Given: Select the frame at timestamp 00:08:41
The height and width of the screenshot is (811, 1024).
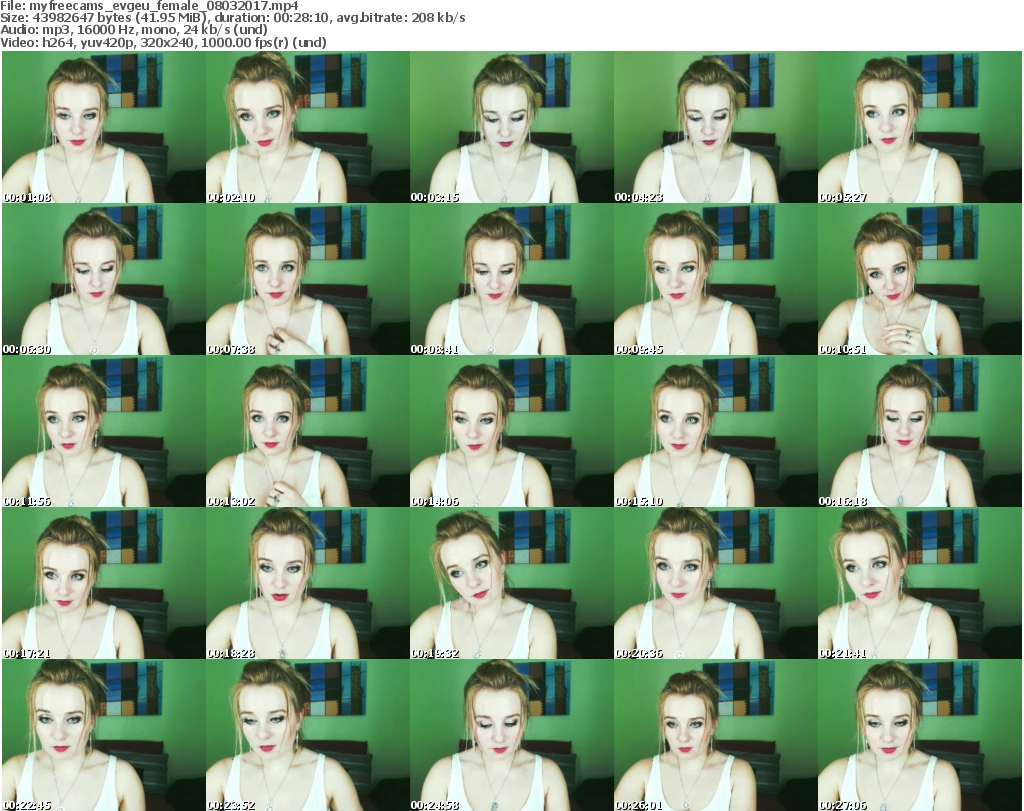Looking at the screenshot, I should tap(511, 279).
